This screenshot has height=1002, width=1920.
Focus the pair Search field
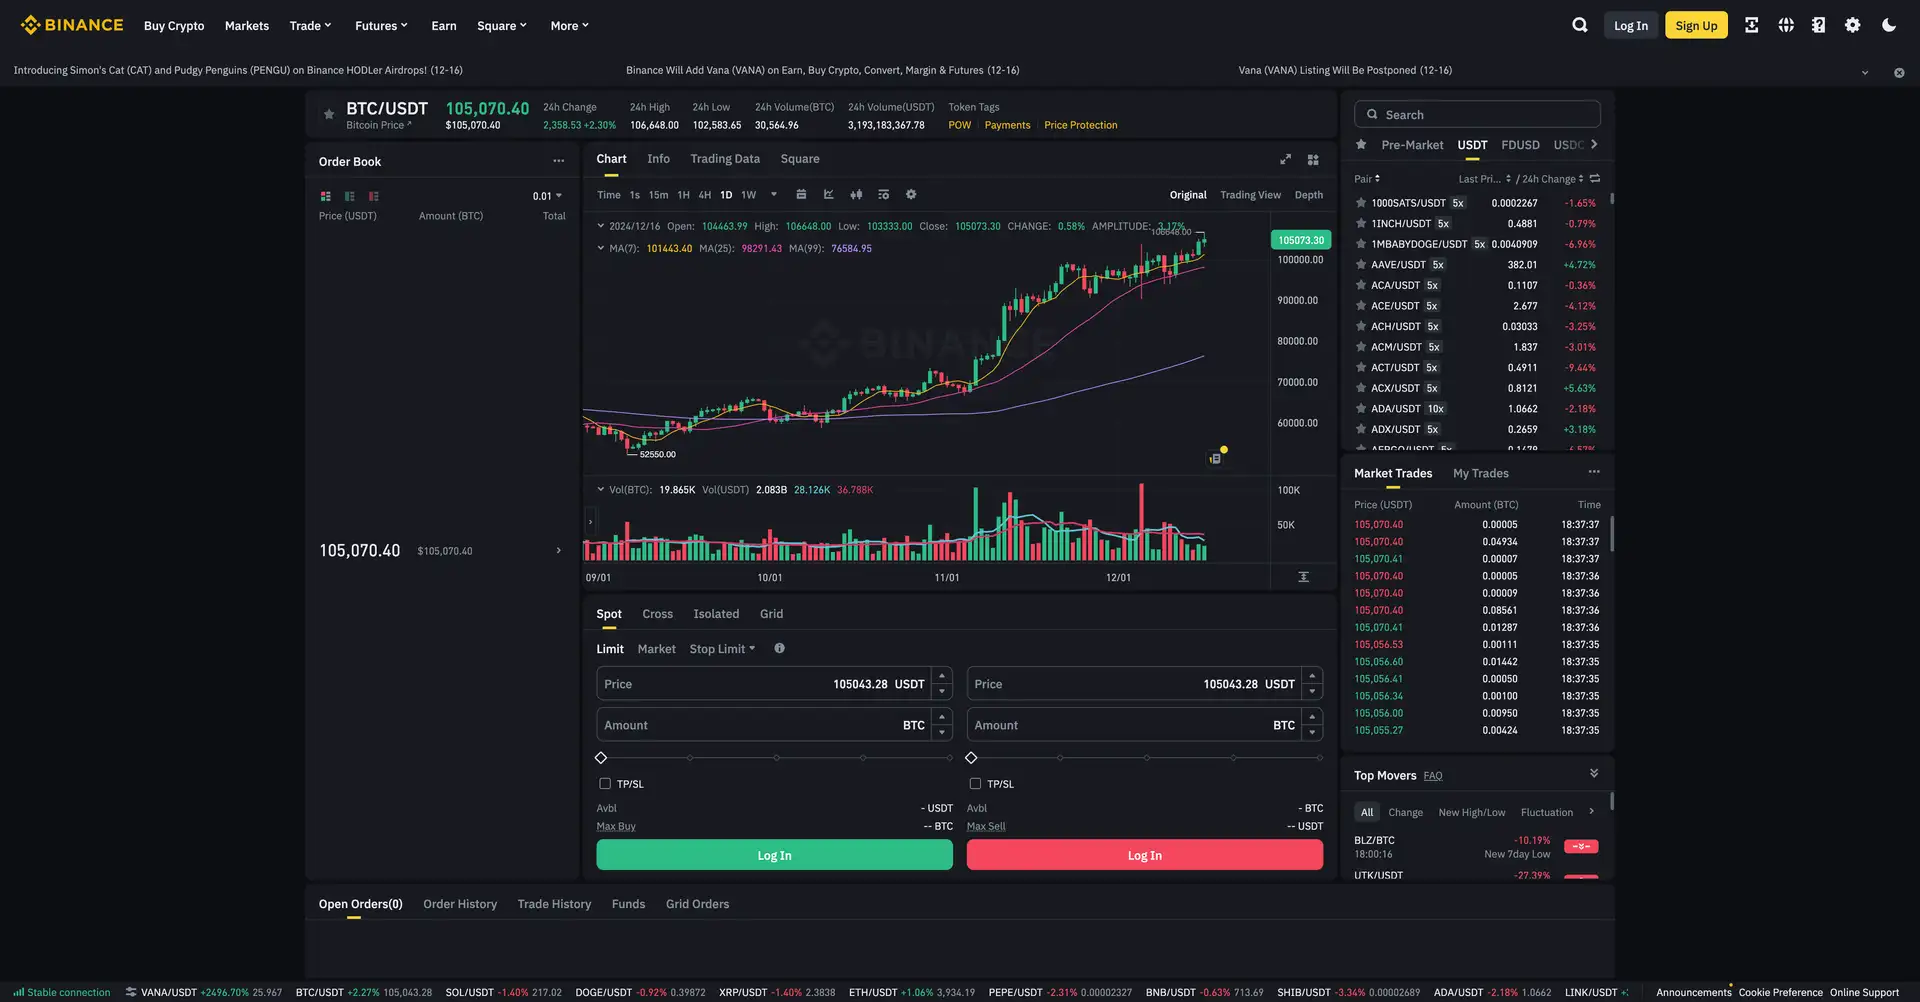pos(1477,114)
